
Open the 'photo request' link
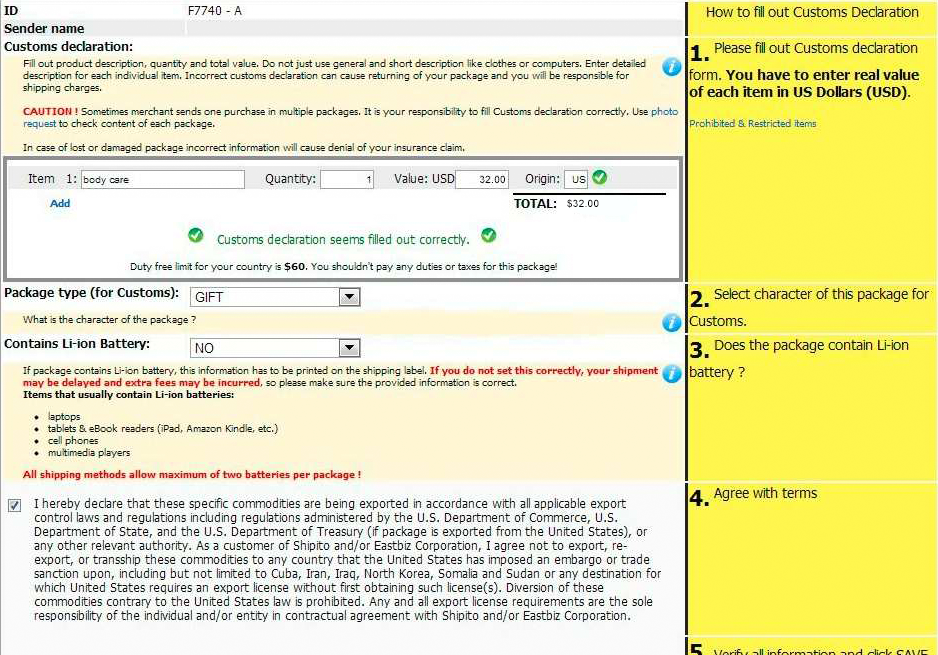[x=664, y=112]
